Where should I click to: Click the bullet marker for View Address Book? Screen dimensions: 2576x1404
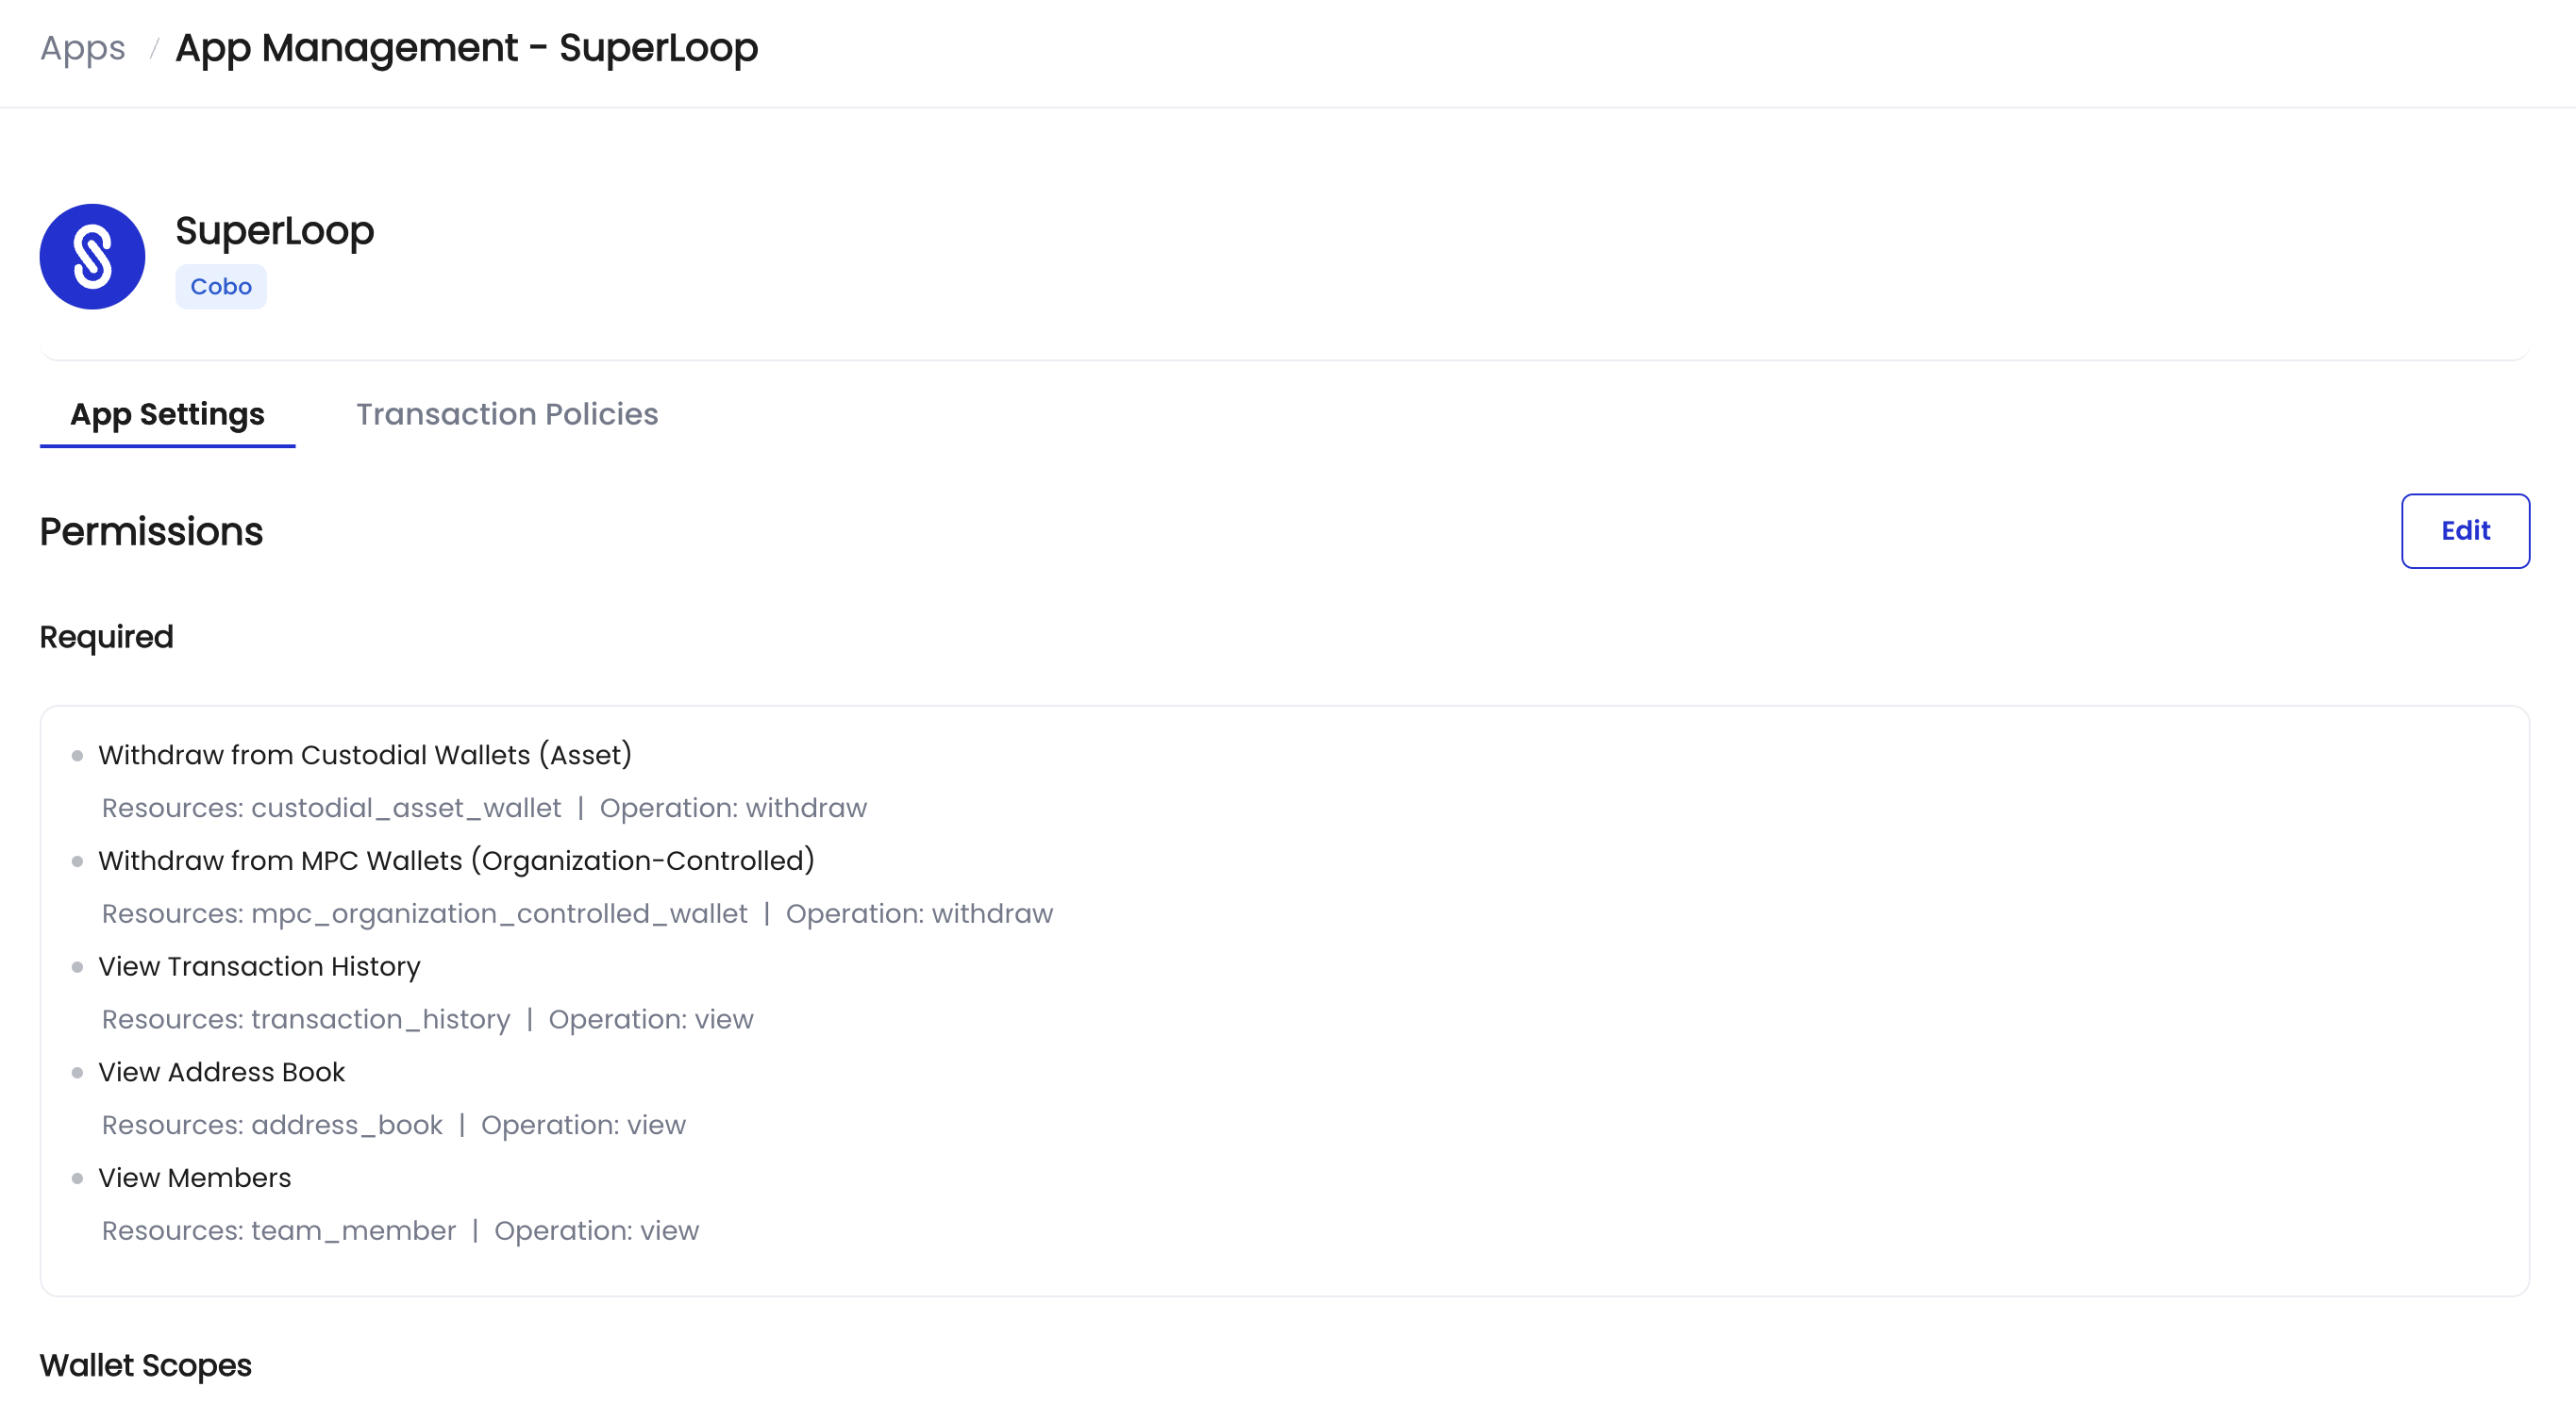click(x=78, y=1073)
